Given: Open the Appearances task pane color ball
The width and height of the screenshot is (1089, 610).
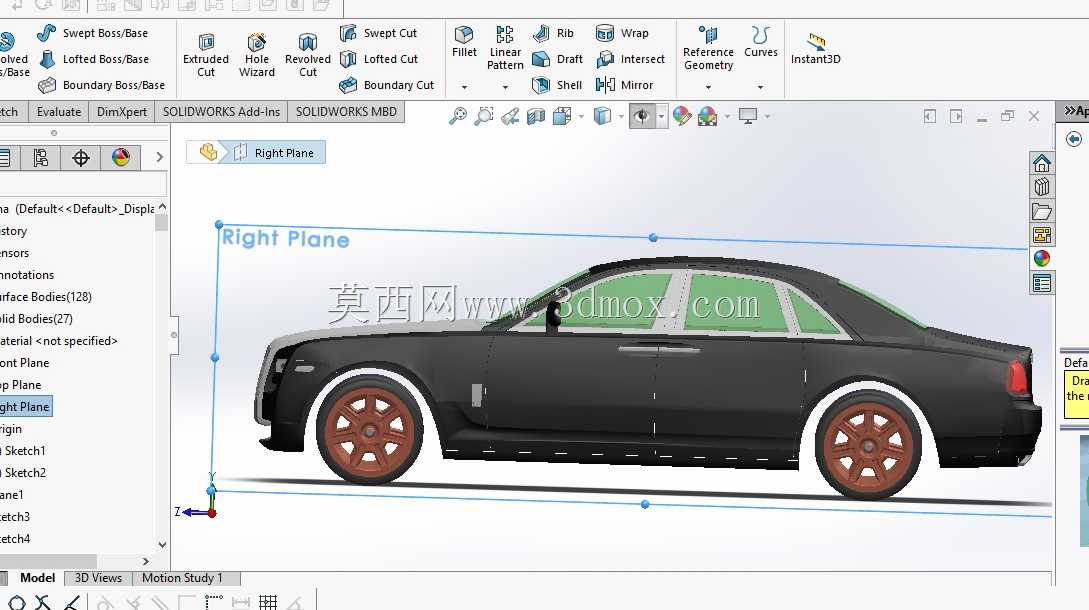Looking at the screenshot, I should [1041, 258].
